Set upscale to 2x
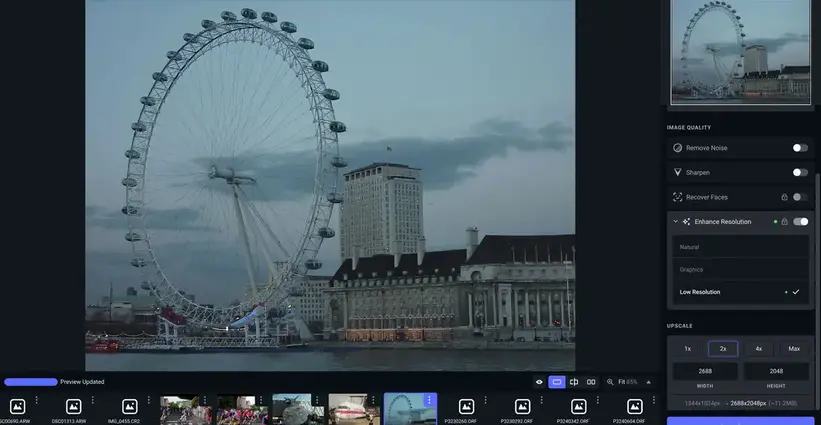Screen dimensions: 821x425 [x=723, y=349]
